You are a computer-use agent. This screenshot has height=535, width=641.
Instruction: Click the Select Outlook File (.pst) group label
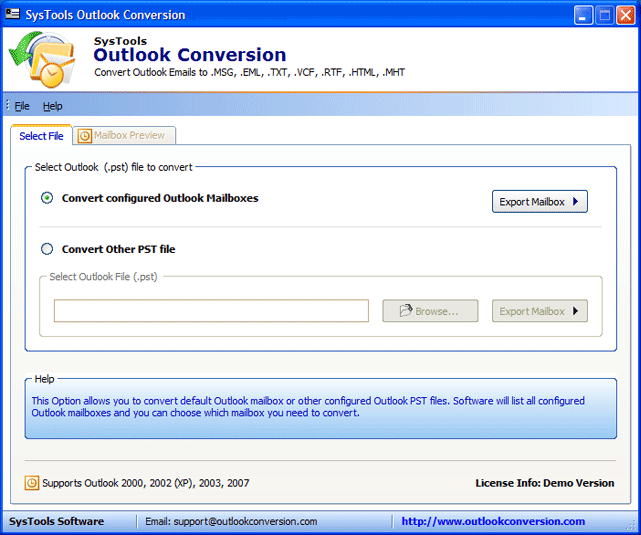tap(103, 277)
